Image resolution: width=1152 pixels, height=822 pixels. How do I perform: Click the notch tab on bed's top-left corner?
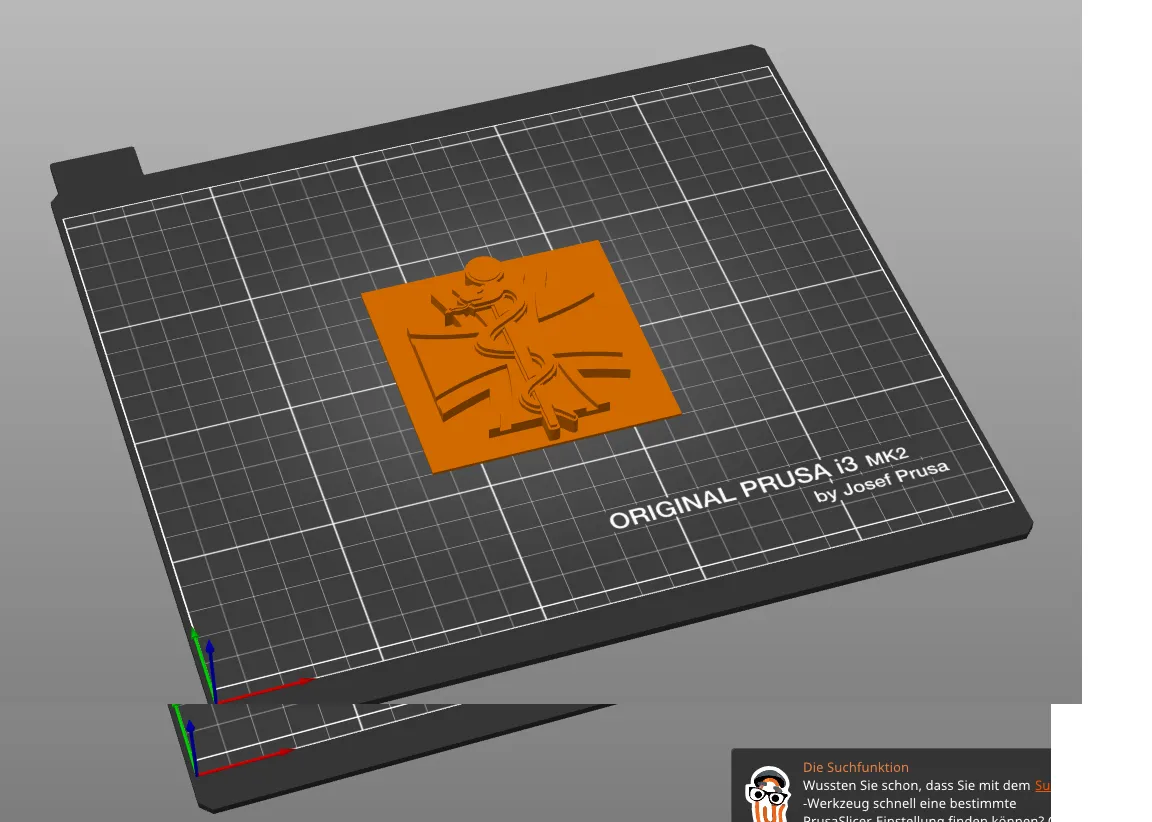pyautogui.click(x=96, y=171)
